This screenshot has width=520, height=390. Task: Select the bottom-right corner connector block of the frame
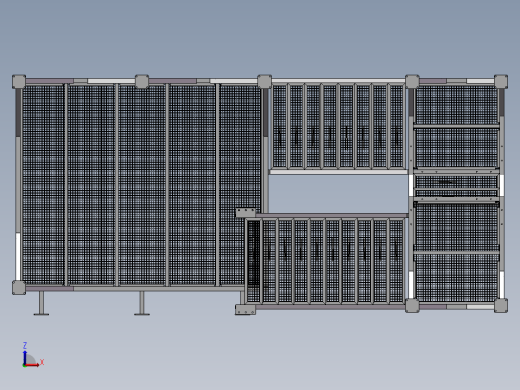pos(501,305)
